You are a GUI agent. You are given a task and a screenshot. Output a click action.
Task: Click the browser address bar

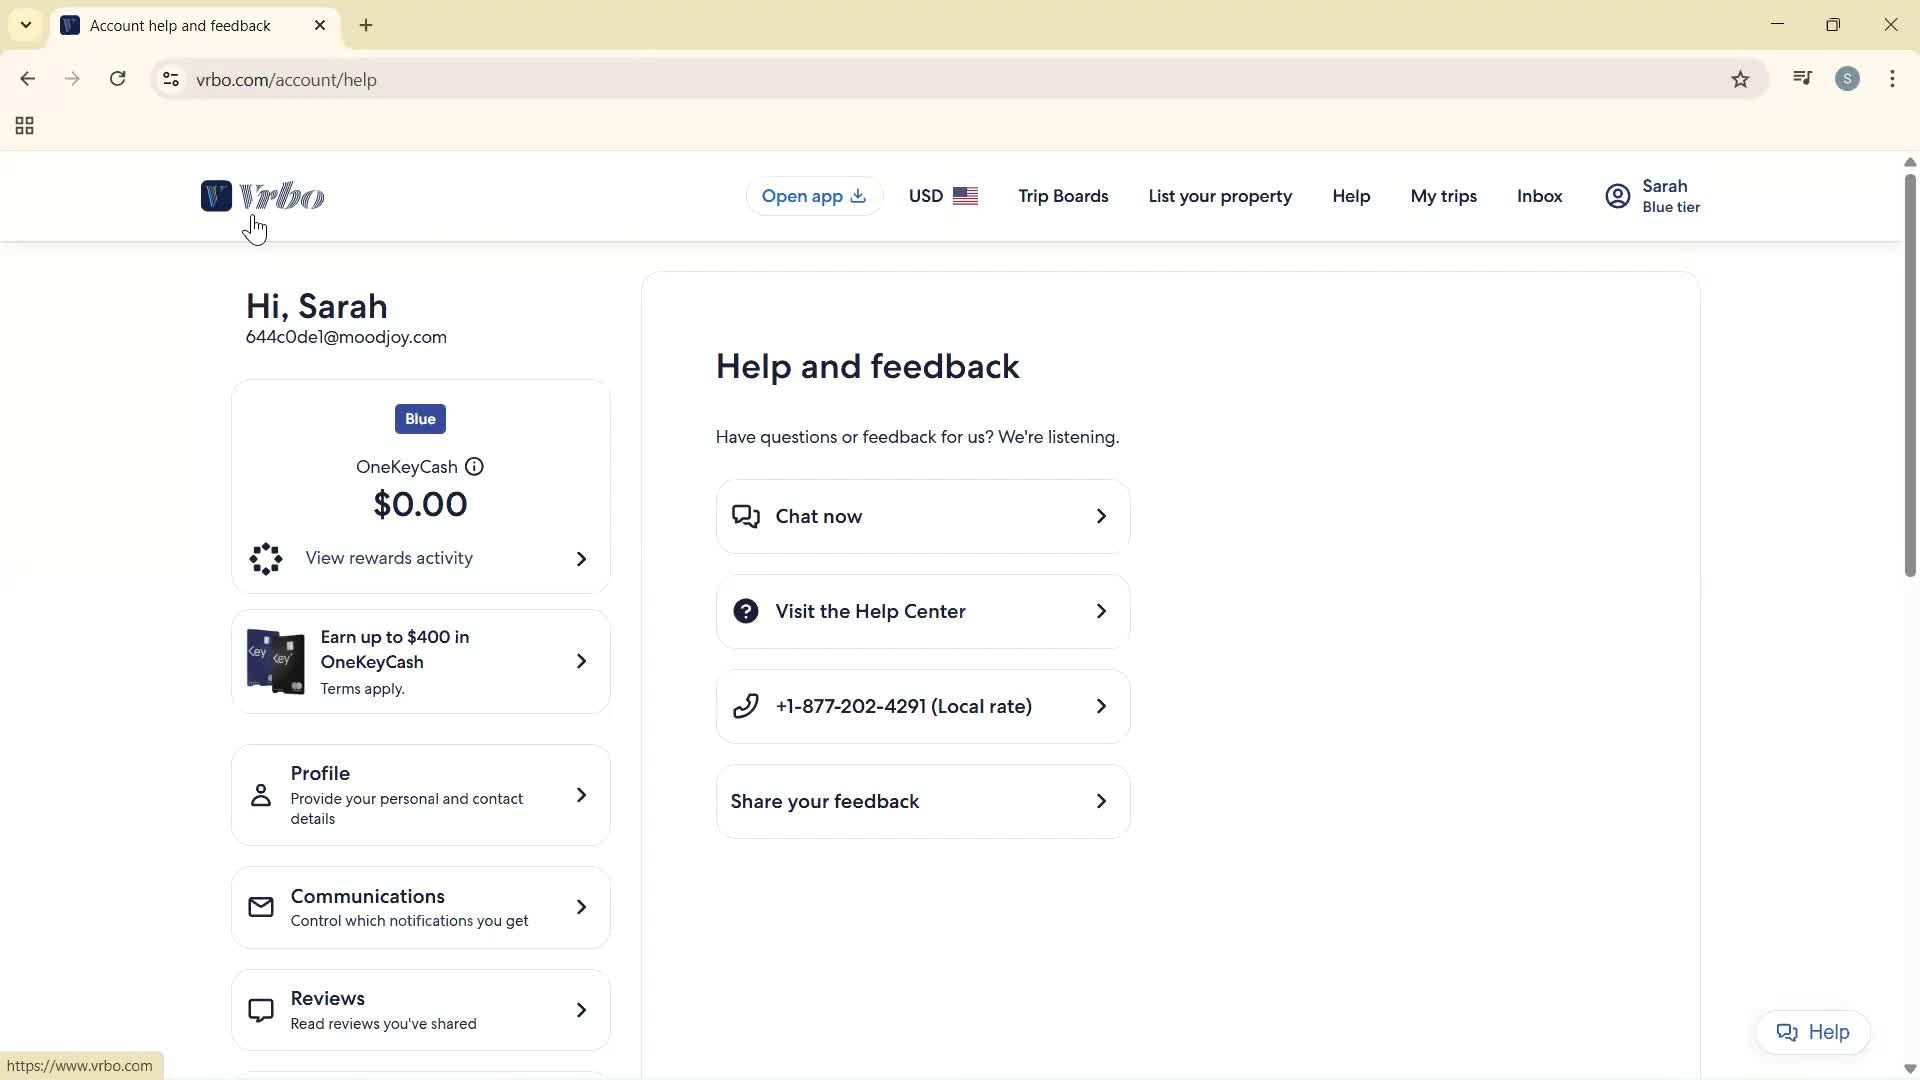[600, 79]
